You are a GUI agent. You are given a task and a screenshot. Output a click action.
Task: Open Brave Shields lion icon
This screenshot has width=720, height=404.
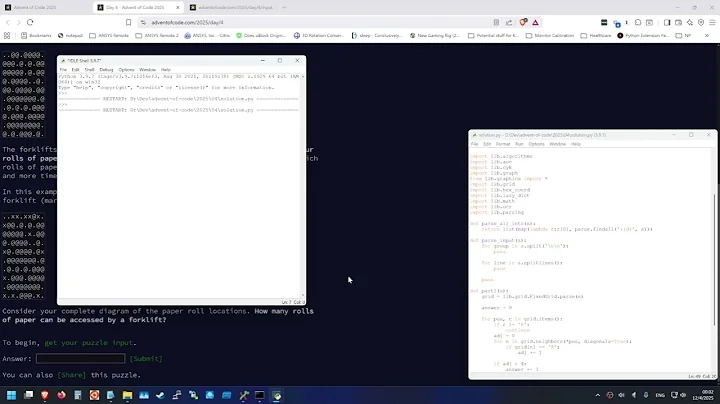523,22
